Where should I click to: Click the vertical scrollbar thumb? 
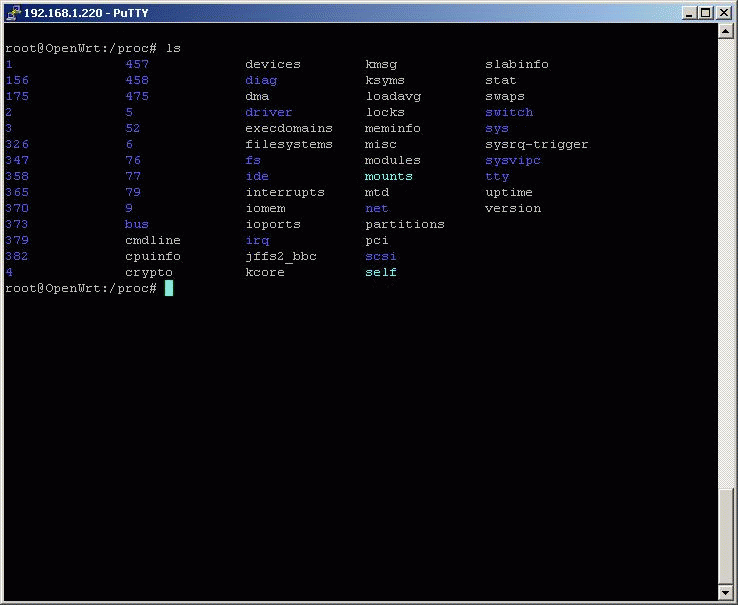(725, 537)
